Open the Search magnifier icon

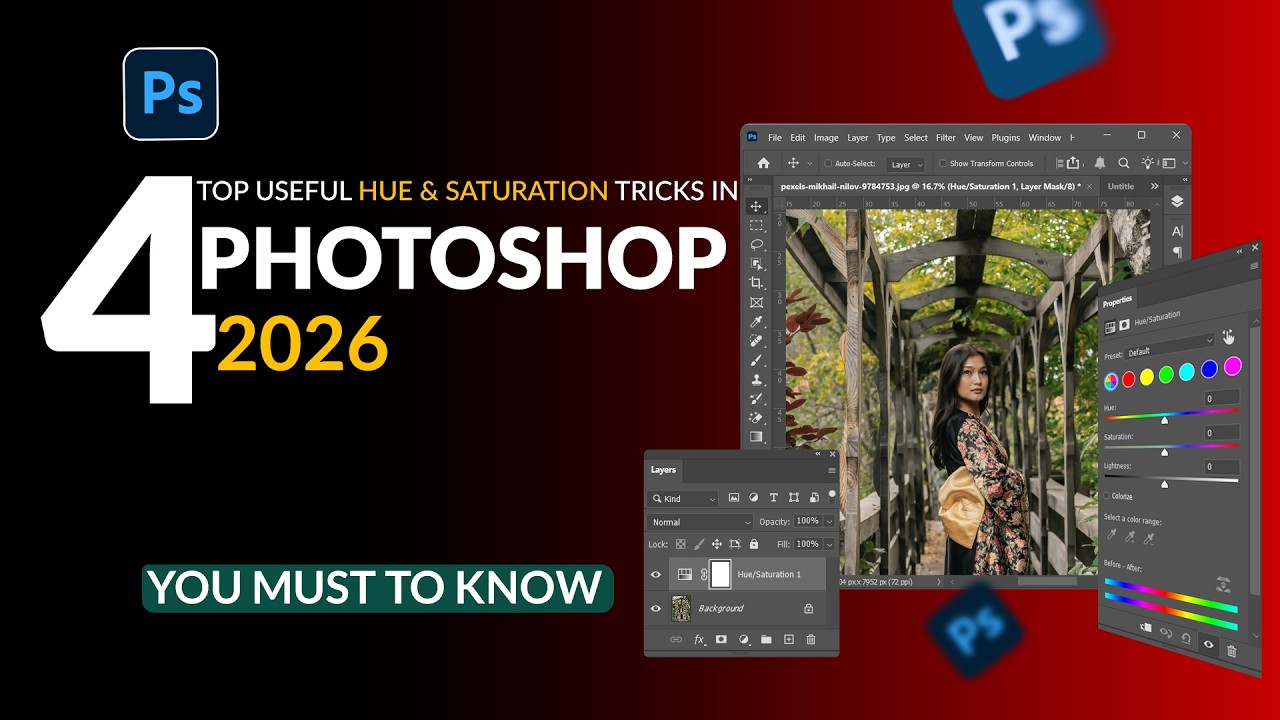coord(1123,163)
